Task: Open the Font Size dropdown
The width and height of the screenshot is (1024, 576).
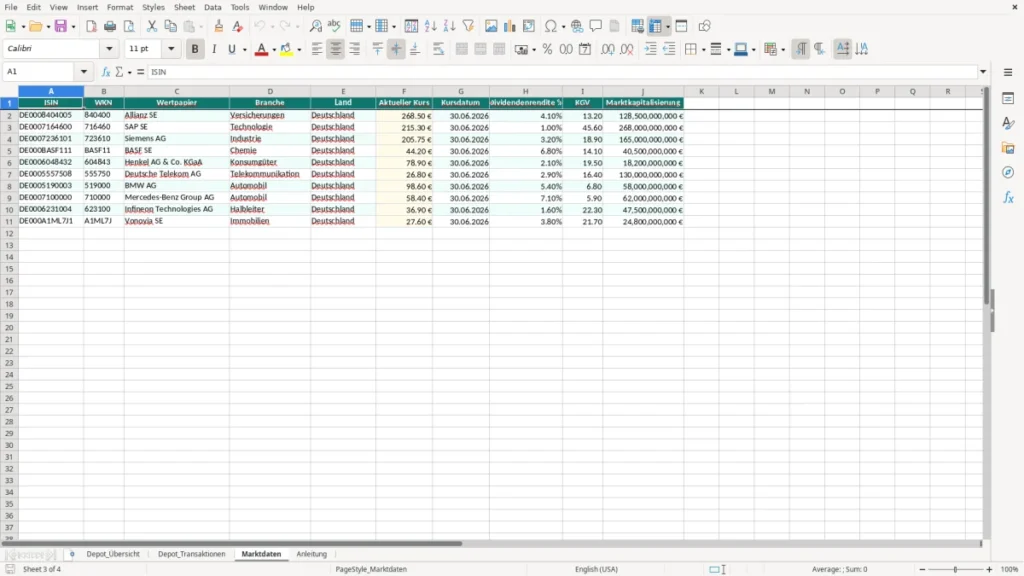Action: tap(171, 49)
